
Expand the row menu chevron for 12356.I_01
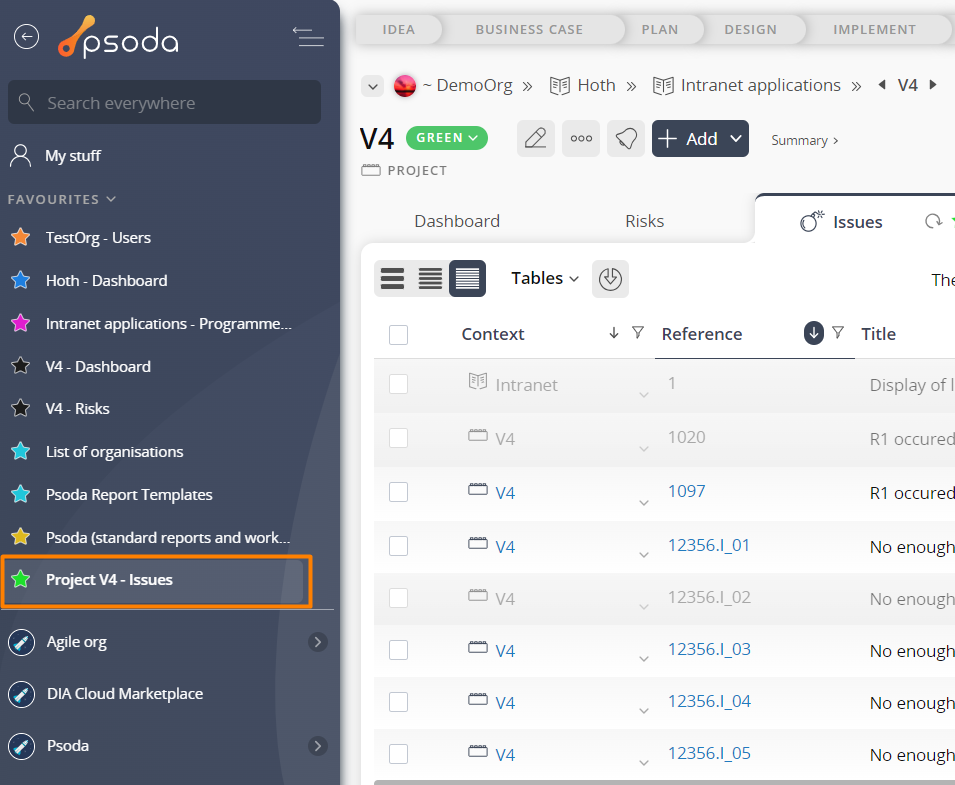click(x=644, y=555)
